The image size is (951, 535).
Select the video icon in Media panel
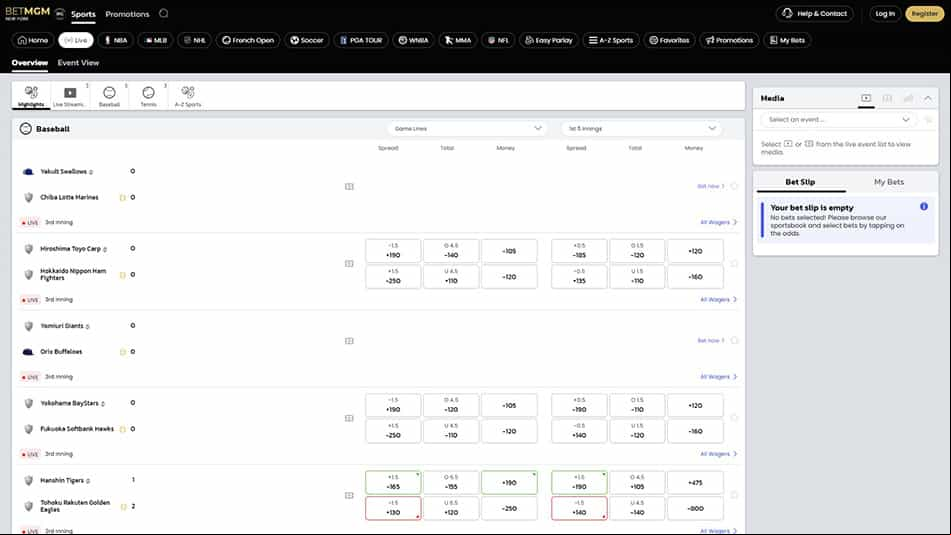[x=866, y=98]
